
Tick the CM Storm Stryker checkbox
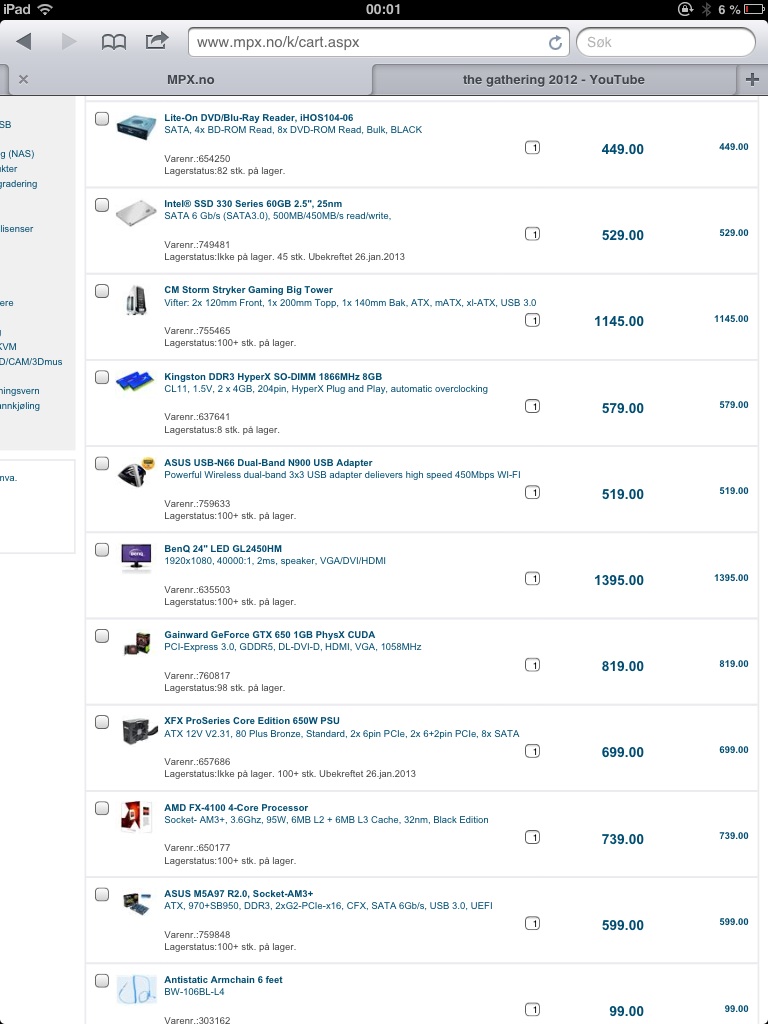[102, 291]
